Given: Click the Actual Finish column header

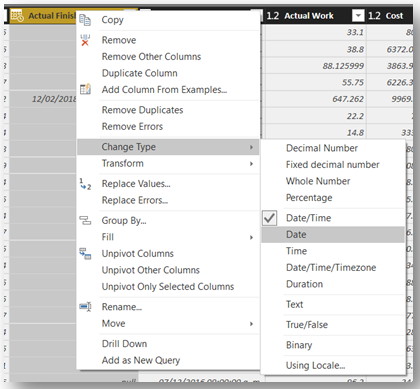Looking at the screenshot, I should click(43, 16).
